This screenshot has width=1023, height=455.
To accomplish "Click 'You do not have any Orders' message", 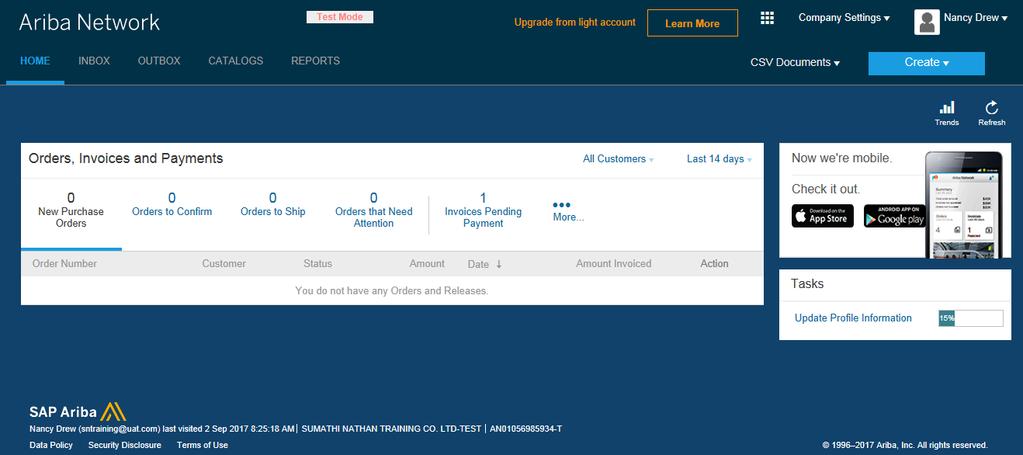I will click(391, 290).
